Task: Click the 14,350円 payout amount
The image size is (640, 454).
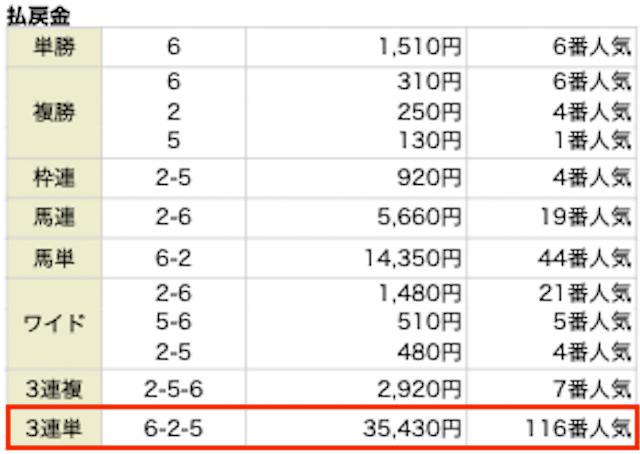Action: [x=412, y=258]
